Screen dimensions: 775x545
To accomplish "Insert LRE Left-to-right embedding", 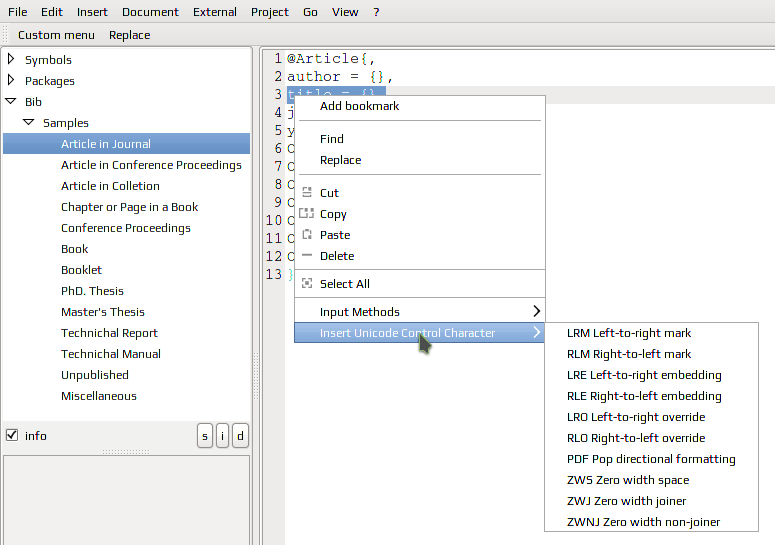I will point(651,375).
